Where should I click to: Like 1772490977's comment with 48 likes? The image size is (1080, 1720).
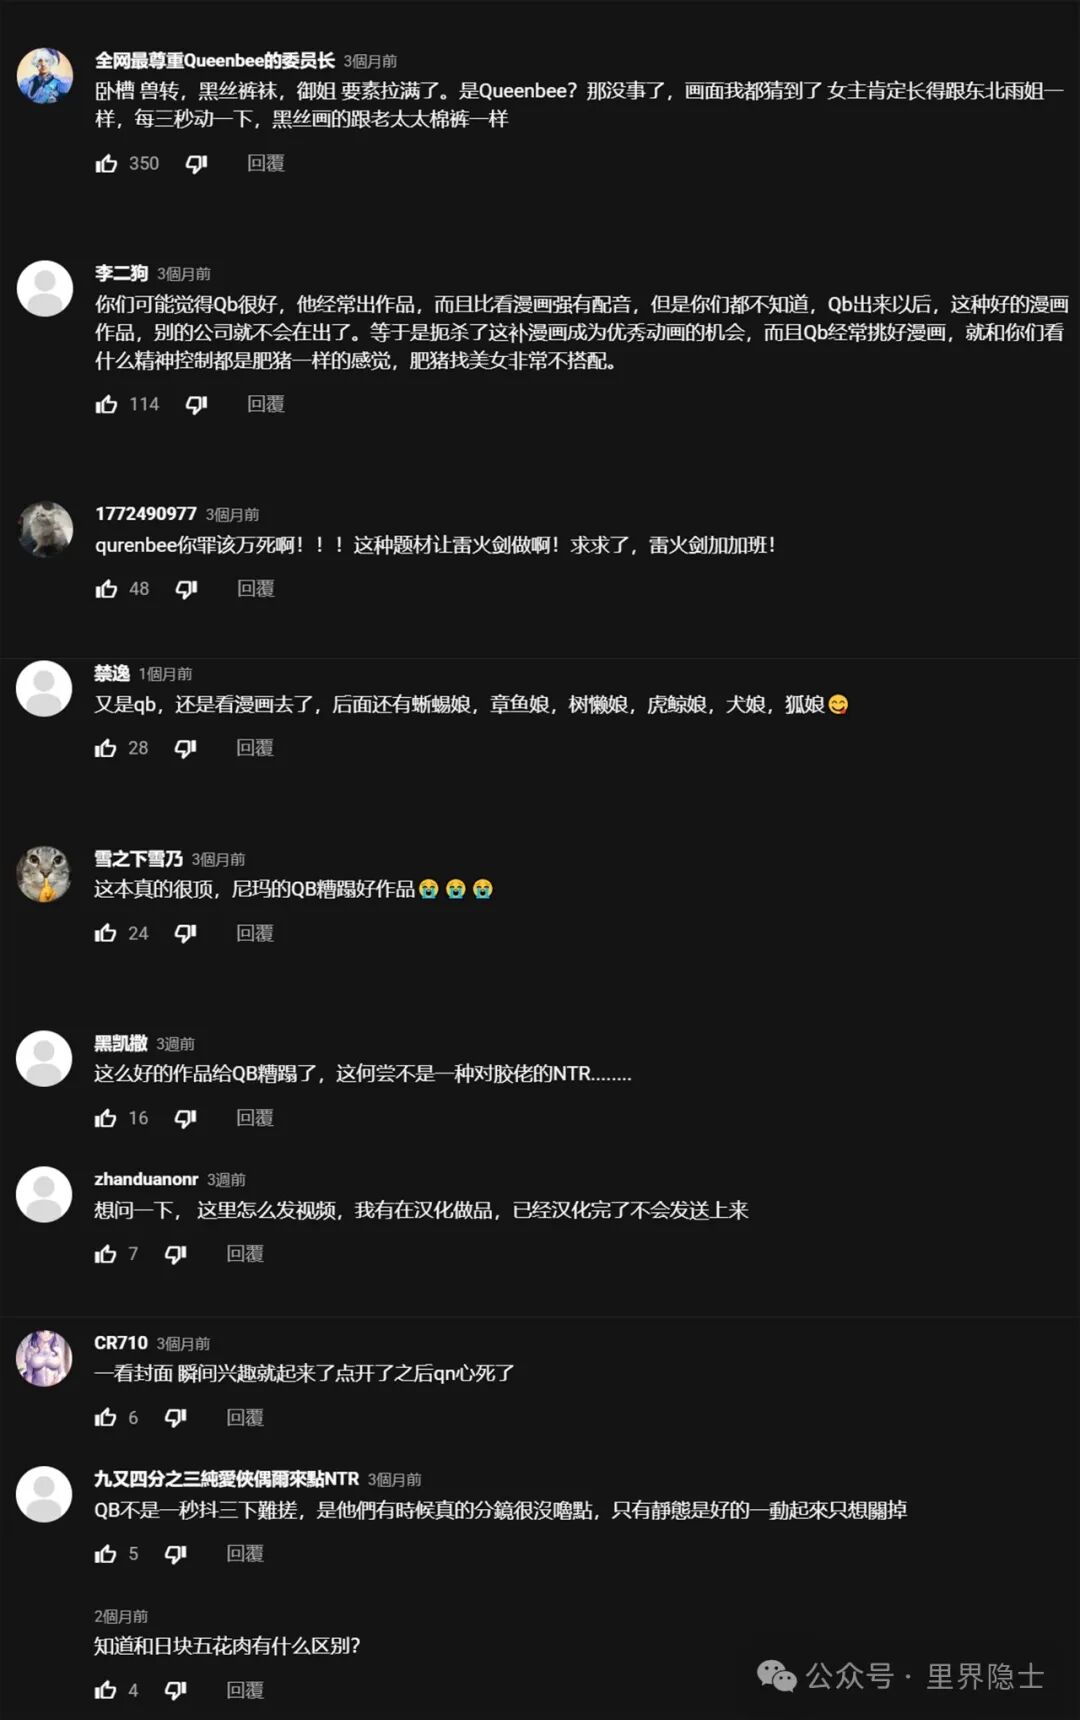[106, 589]
